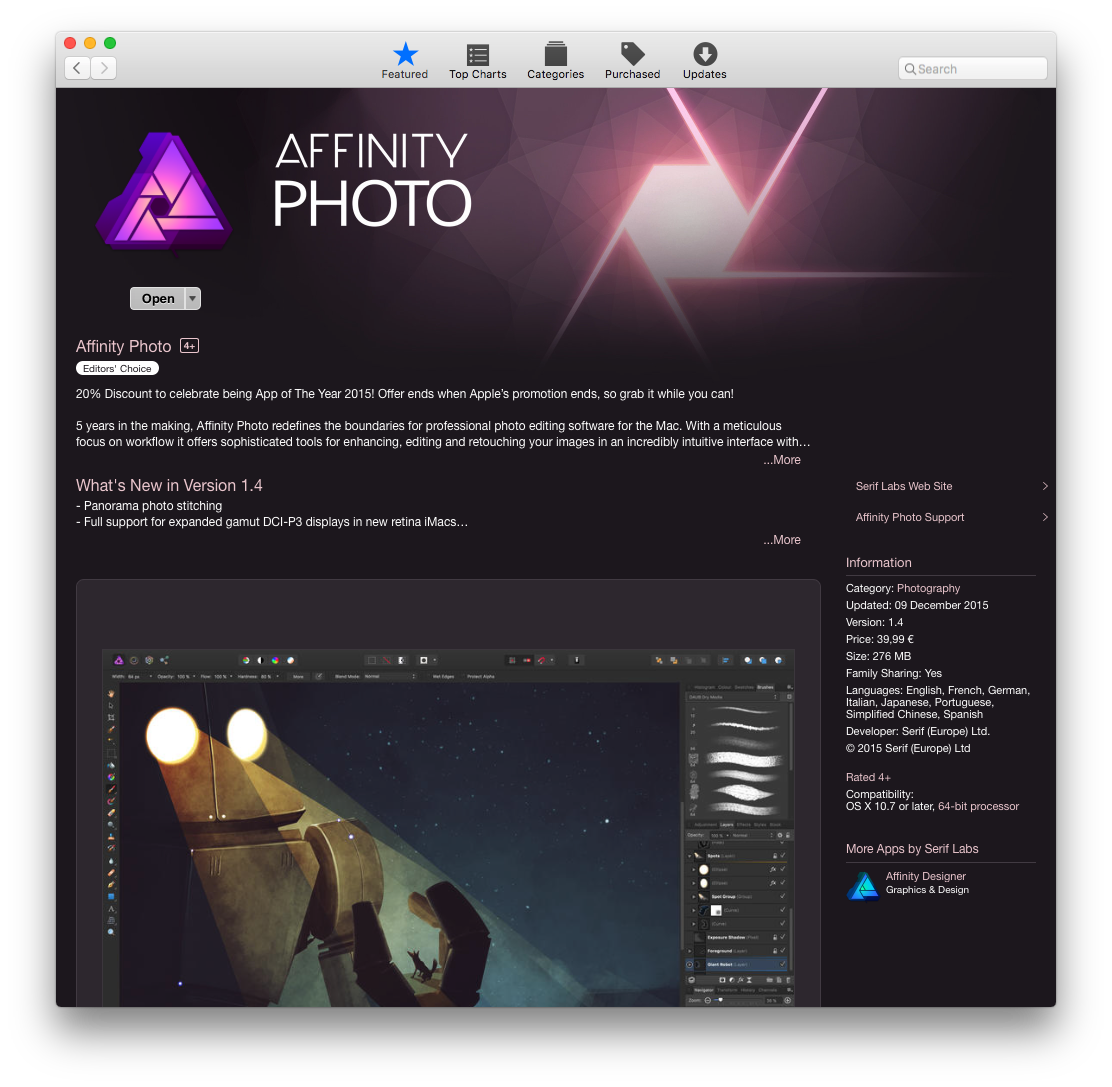Click the Developer: Serif (Europe) Ltd. text
Screen dimensions: 1112x1087
pos(918,732)
